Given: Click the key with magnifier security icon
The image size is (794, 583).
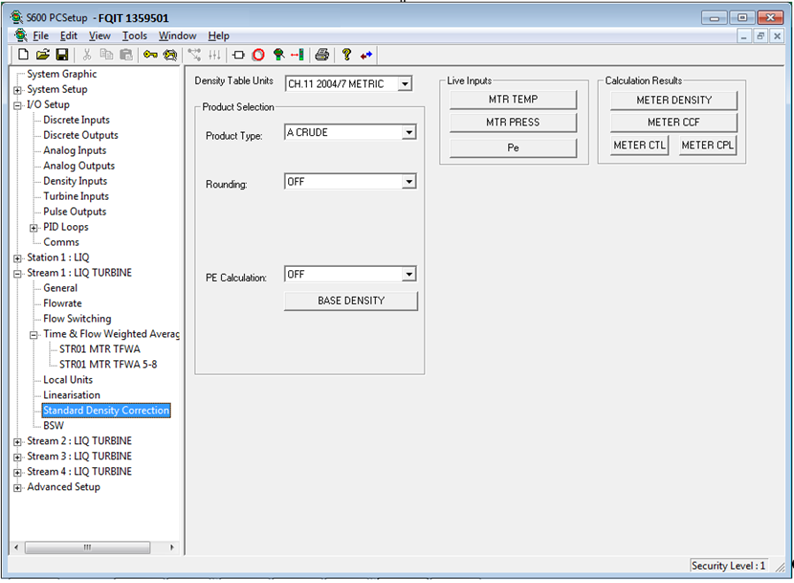Looking at the screenshot, I should 171,54.
